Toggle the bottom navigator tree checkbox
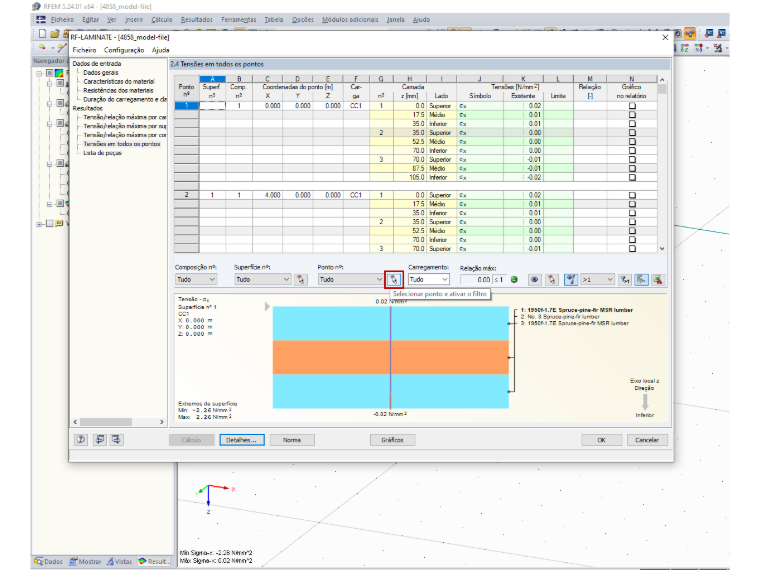 coord(49,223)
